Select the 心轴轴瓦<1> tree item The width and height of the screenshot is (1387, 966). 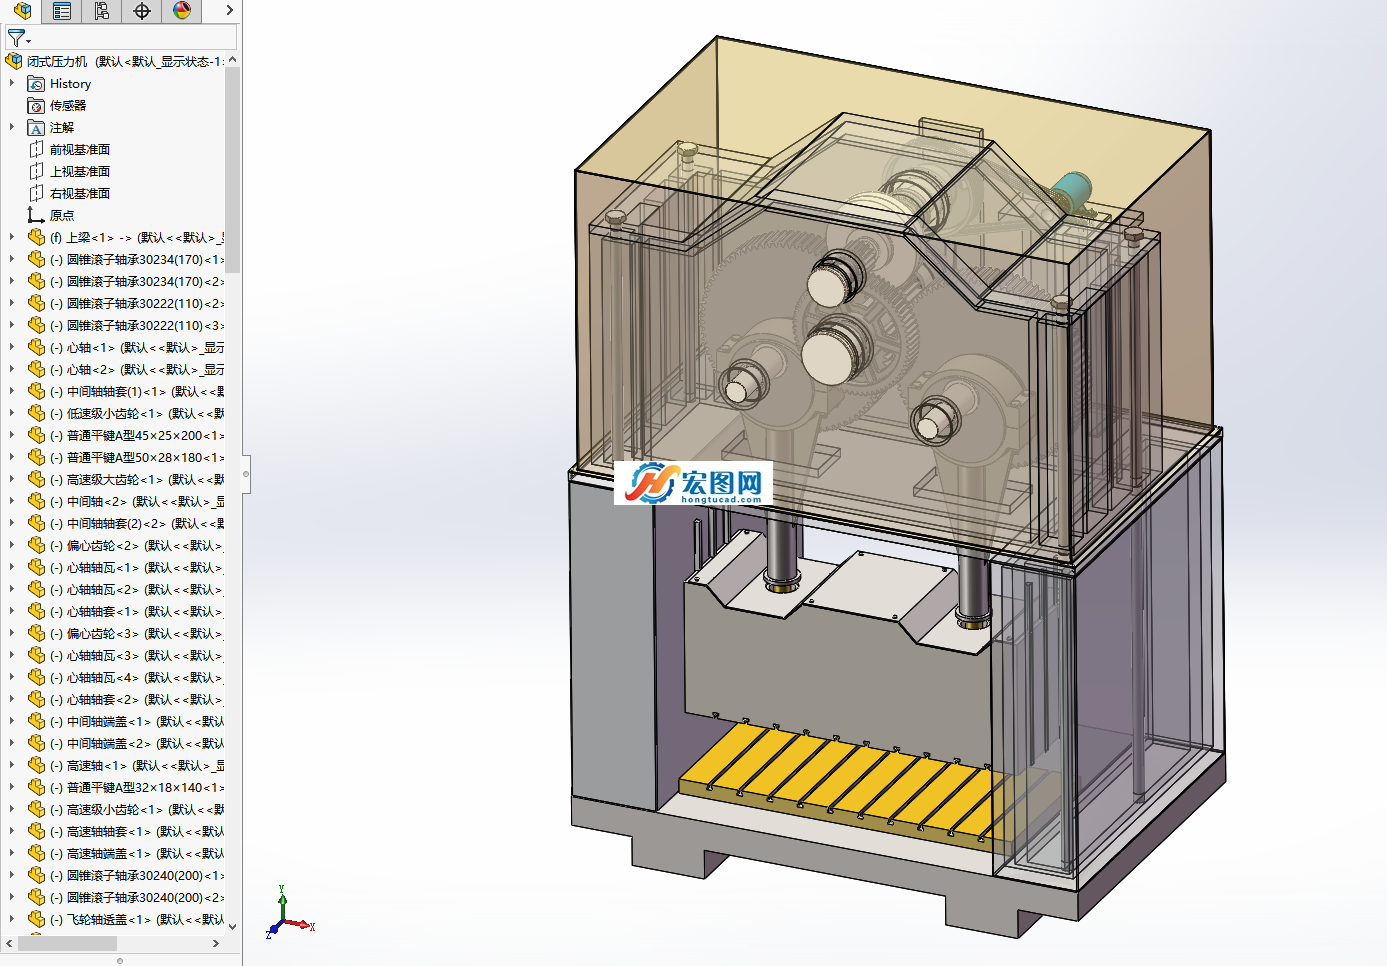(x=137, y=568)
